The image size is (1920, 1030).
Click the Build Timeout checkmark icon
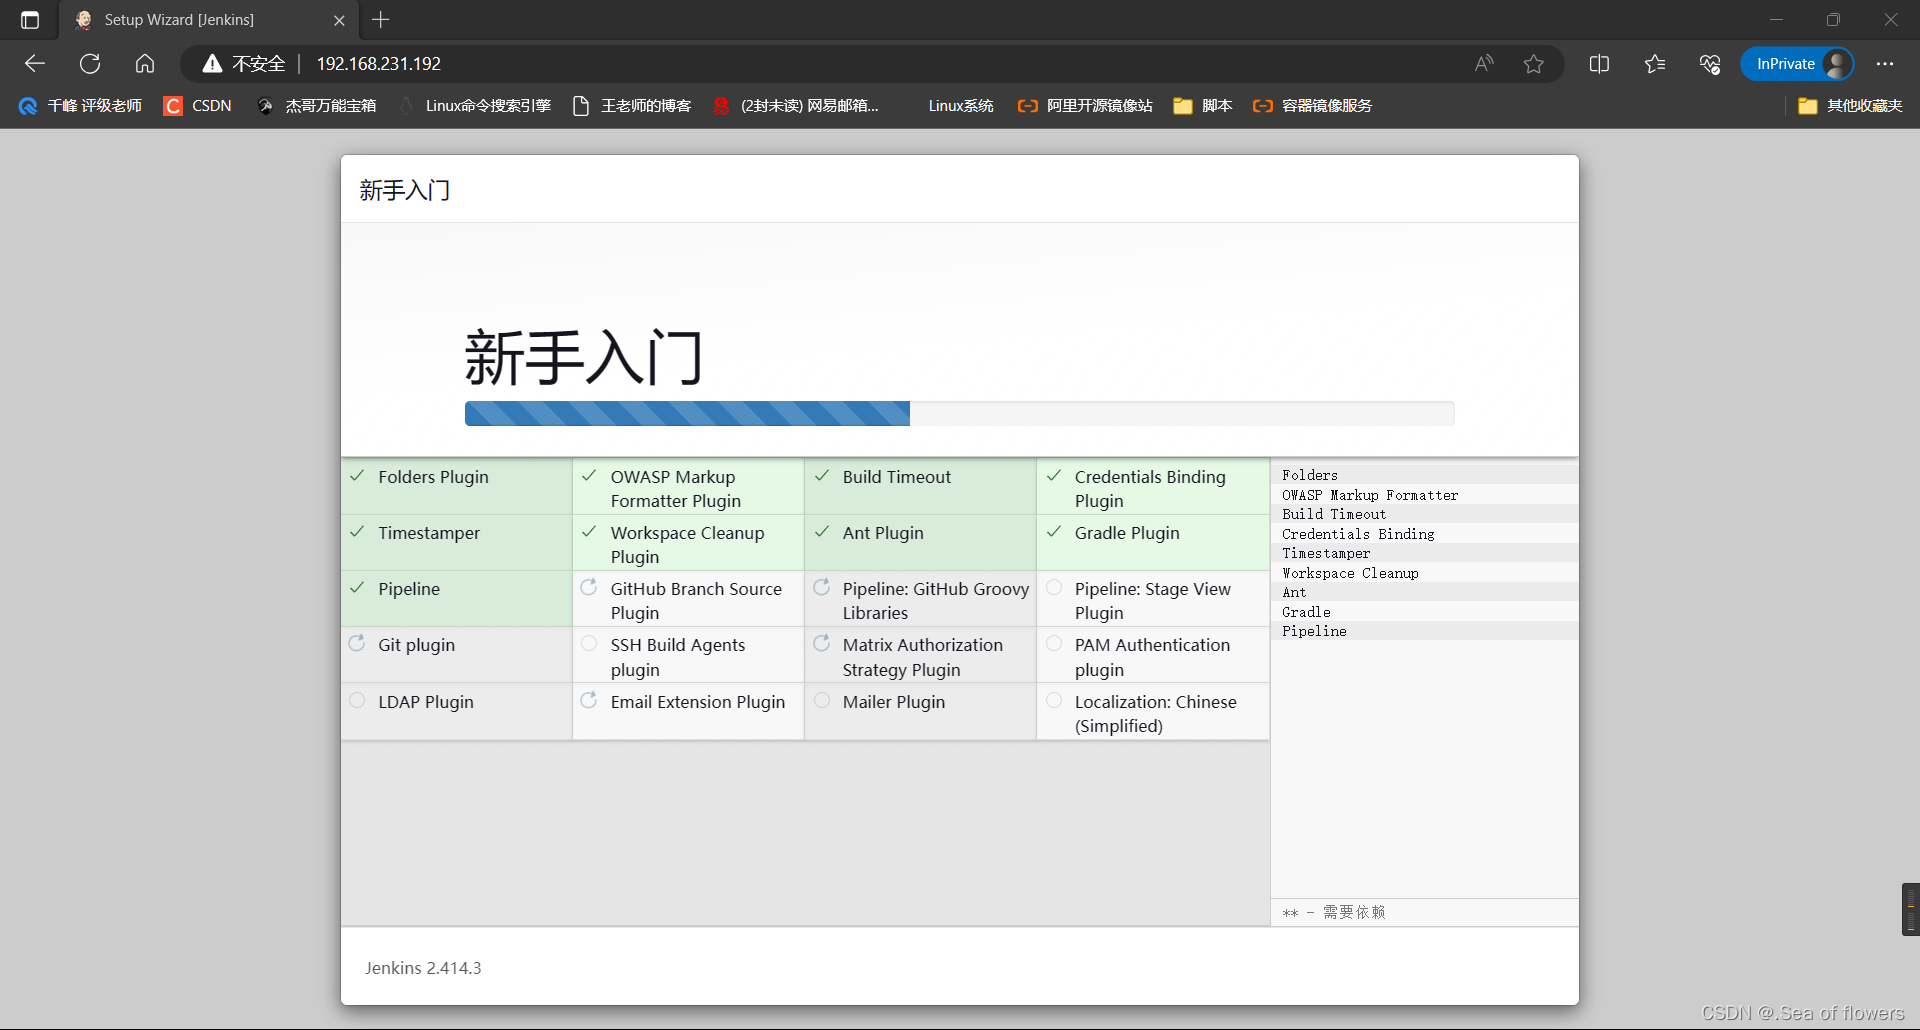coord(821,476)
